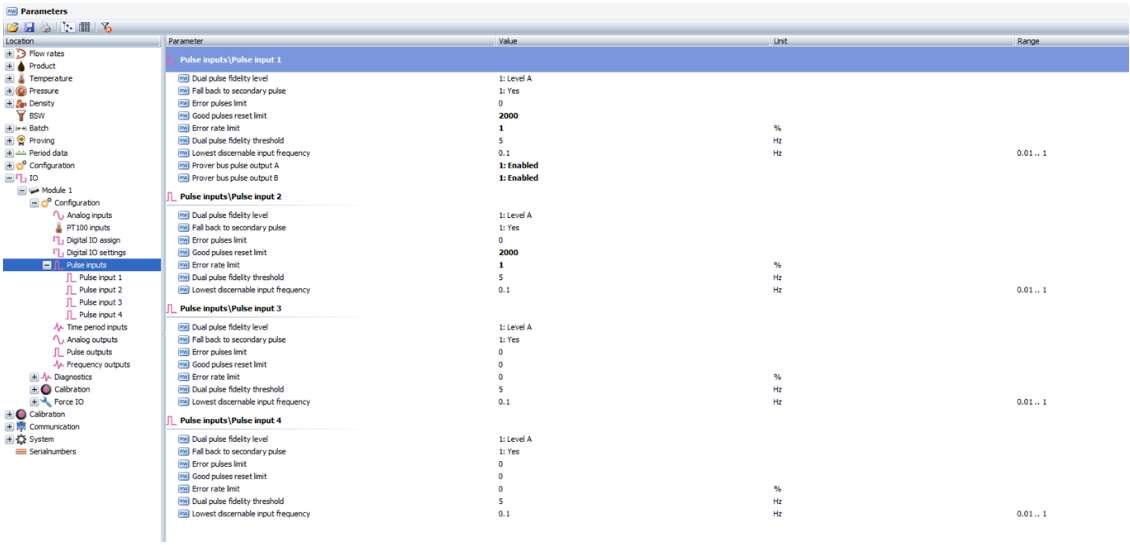Select the Proving medal icon

pyautogui.click(x=22, y=141)
